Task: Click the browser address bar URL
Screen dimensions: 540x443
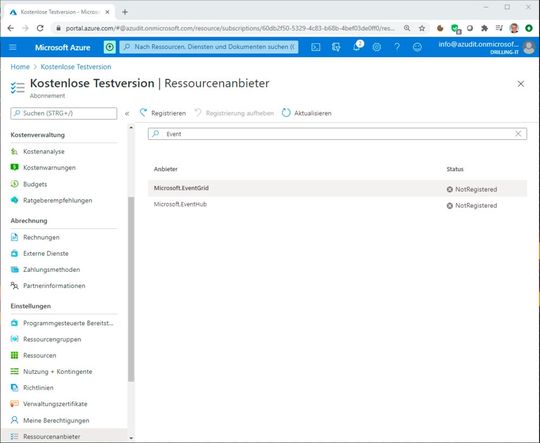Action: coord(230,28)
